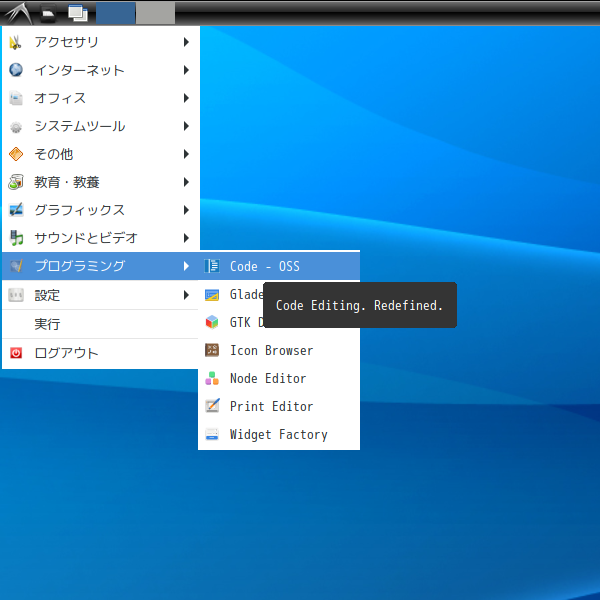600x600 pixels.
Task: Select the 実行 menu entry
Action: pos(47,324)
